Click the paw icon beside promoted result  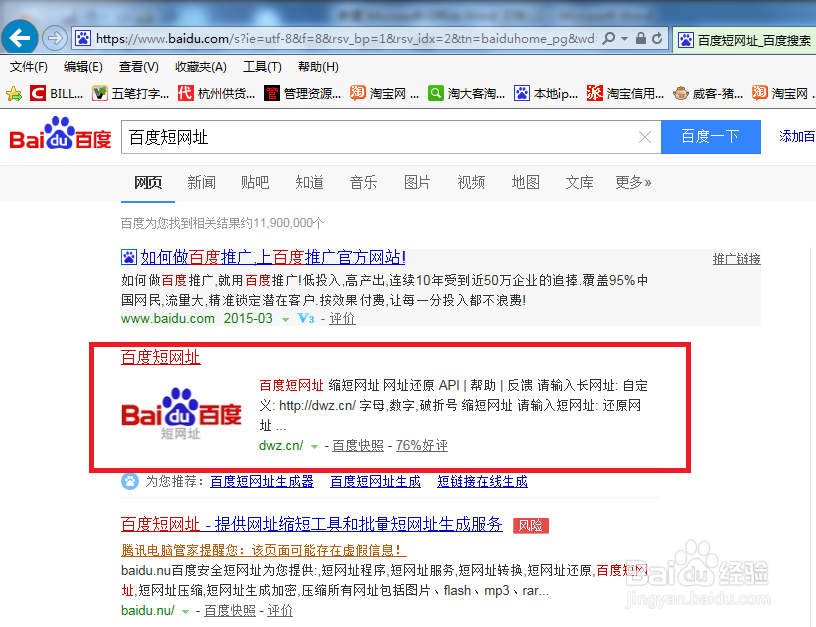[x=129, y=257]
